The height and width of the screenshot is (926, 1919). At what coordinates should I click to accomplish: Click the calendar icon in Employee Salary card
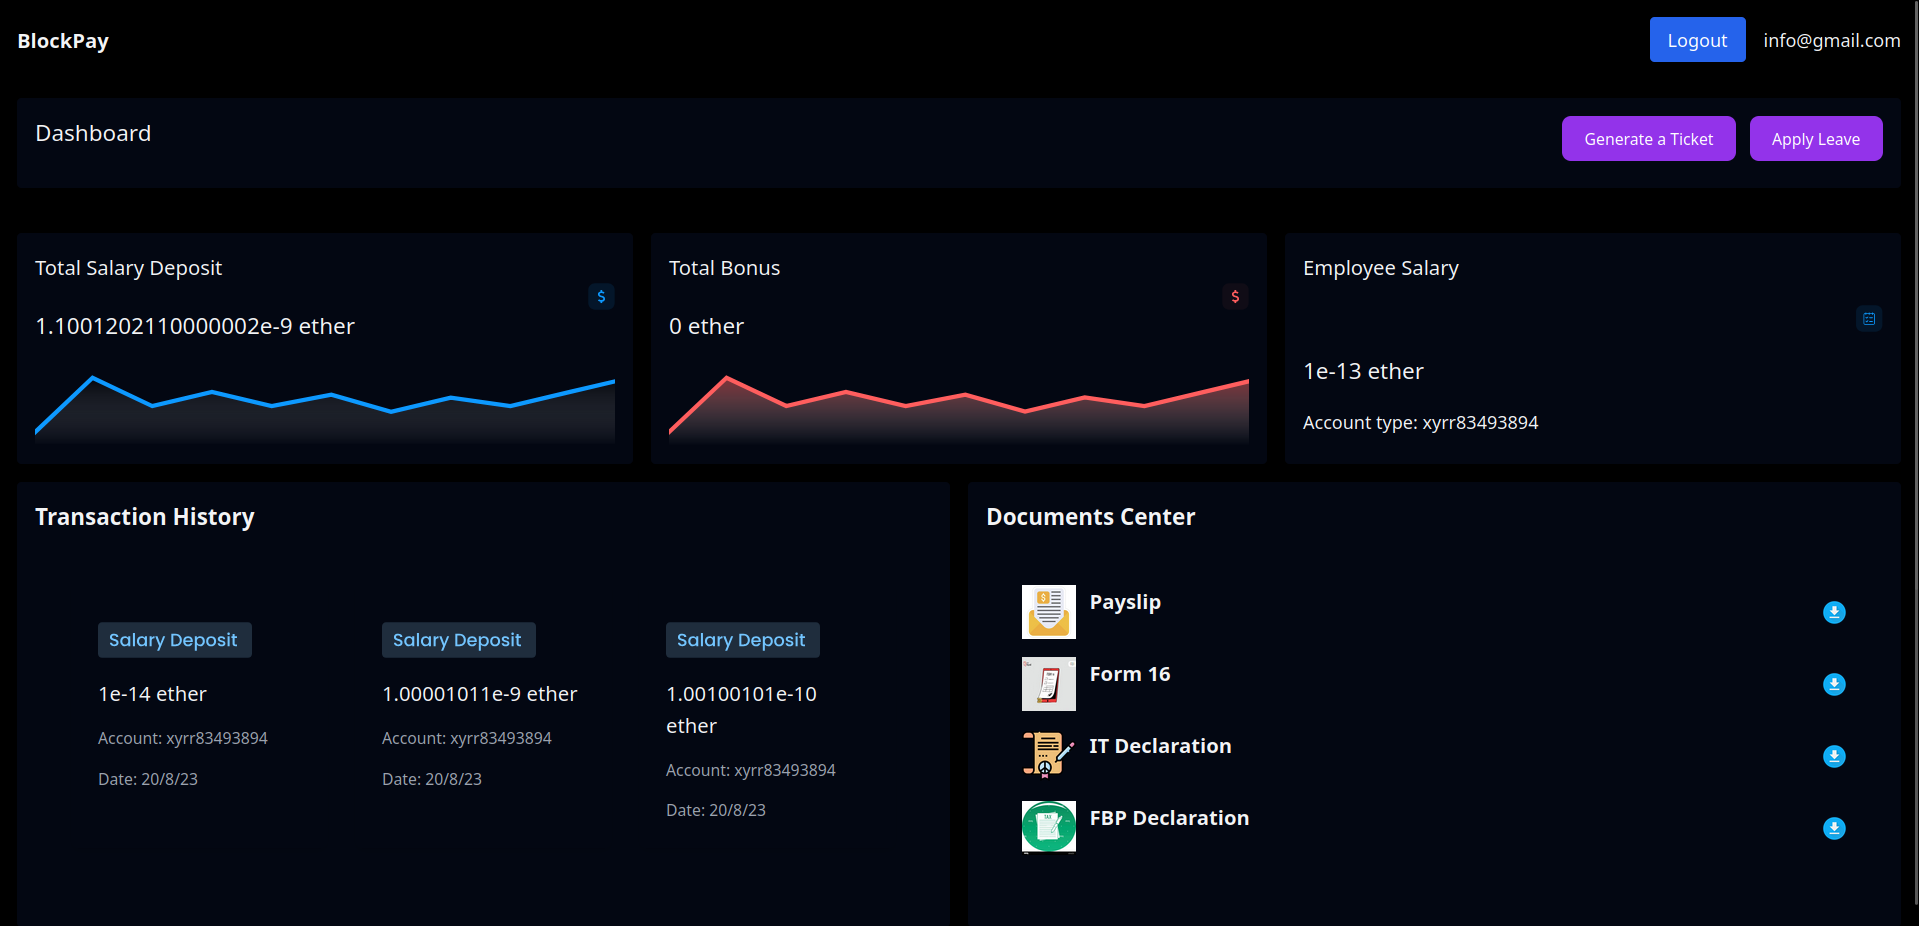(x=1869, y=319)
